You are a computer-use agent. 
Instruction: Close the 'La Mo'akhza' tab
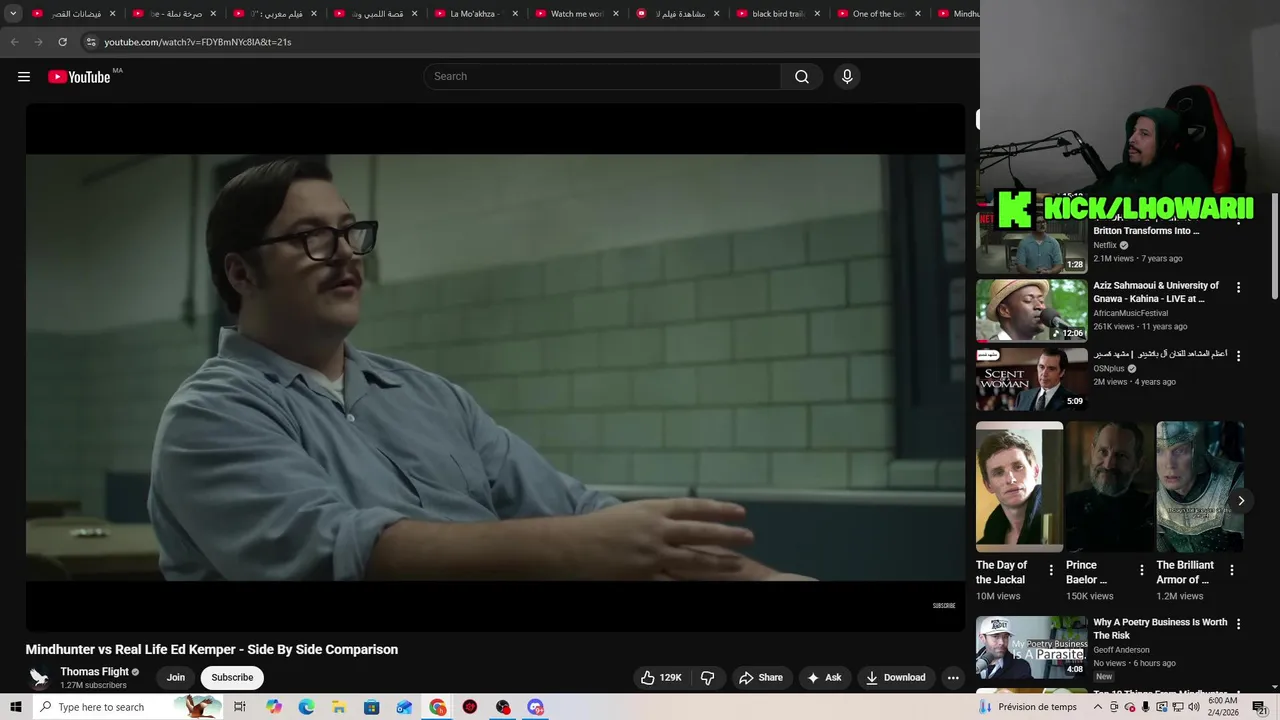[515, 14]
